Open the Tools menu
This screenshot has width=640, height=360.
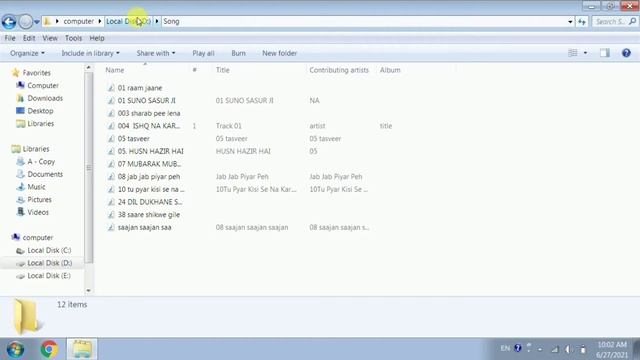pyautogui.click(x=73, y=38)
